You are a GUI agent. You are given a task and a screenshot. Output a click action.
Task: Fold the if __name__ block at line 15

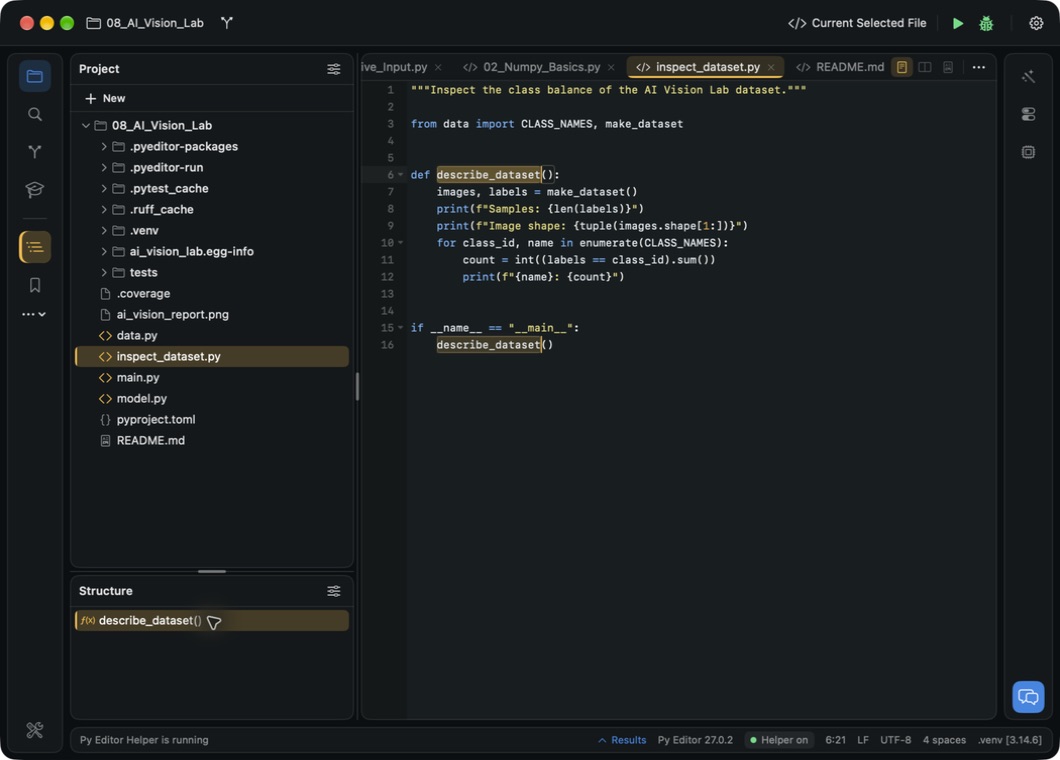(x=400, y=328)
